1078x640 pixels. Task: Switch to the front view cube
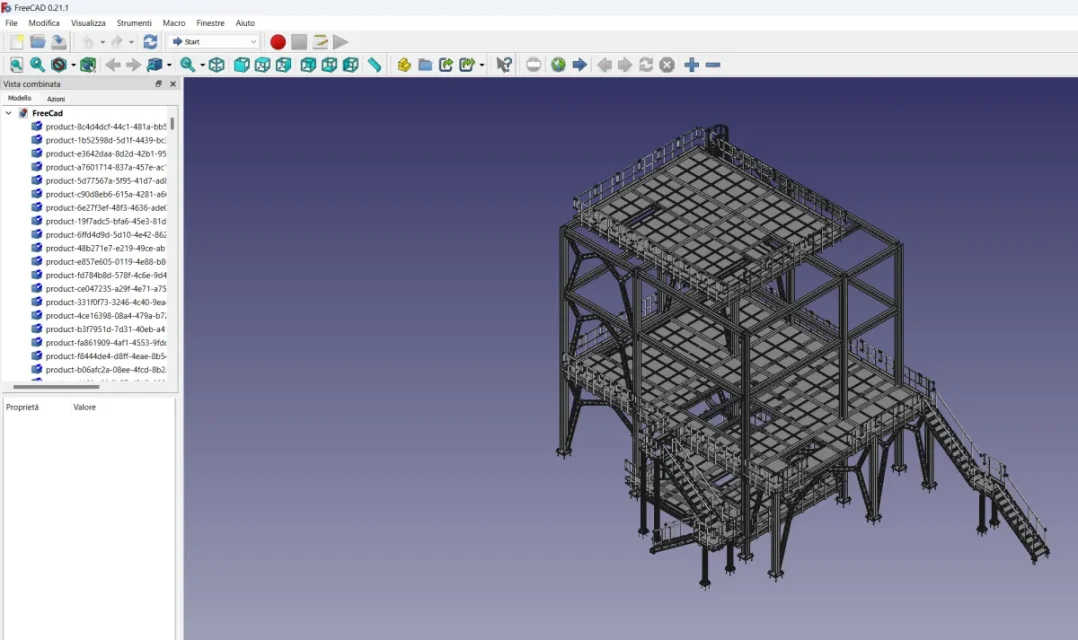click(x=241, y=65)
